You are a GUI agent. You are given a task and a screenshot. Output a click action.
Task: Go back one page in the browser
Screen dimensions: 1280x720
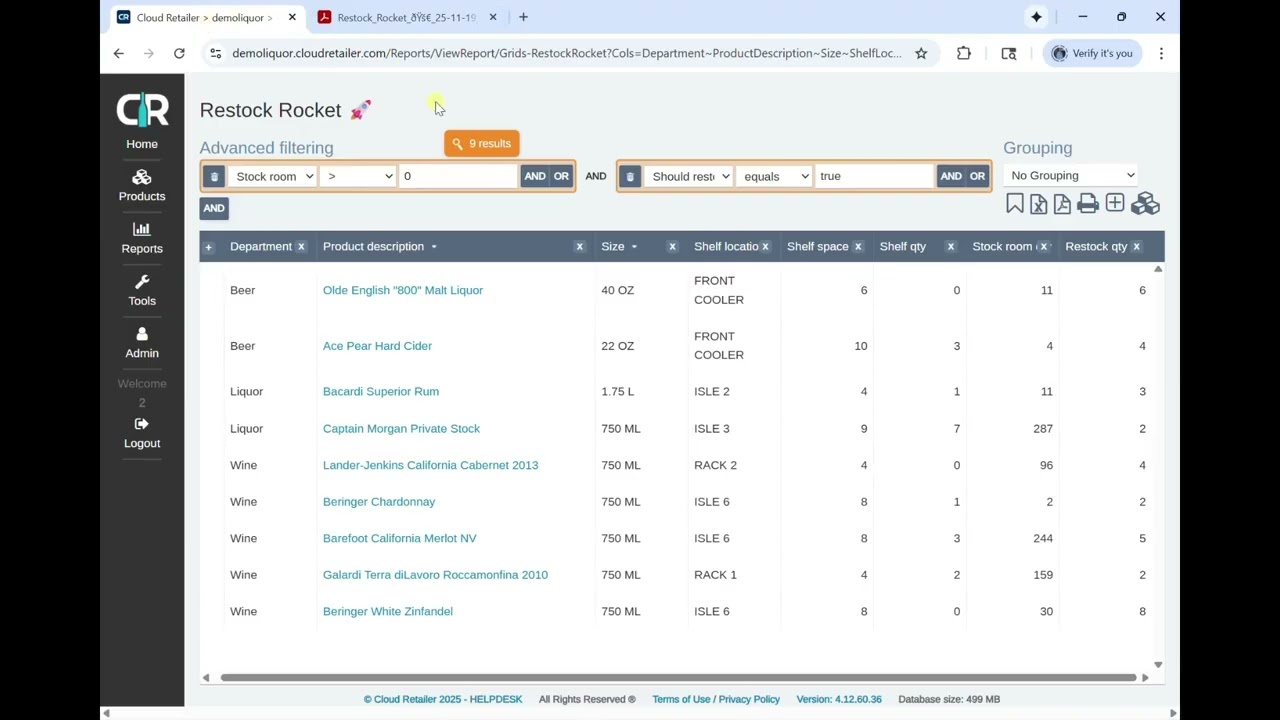(x=119, y=53)
